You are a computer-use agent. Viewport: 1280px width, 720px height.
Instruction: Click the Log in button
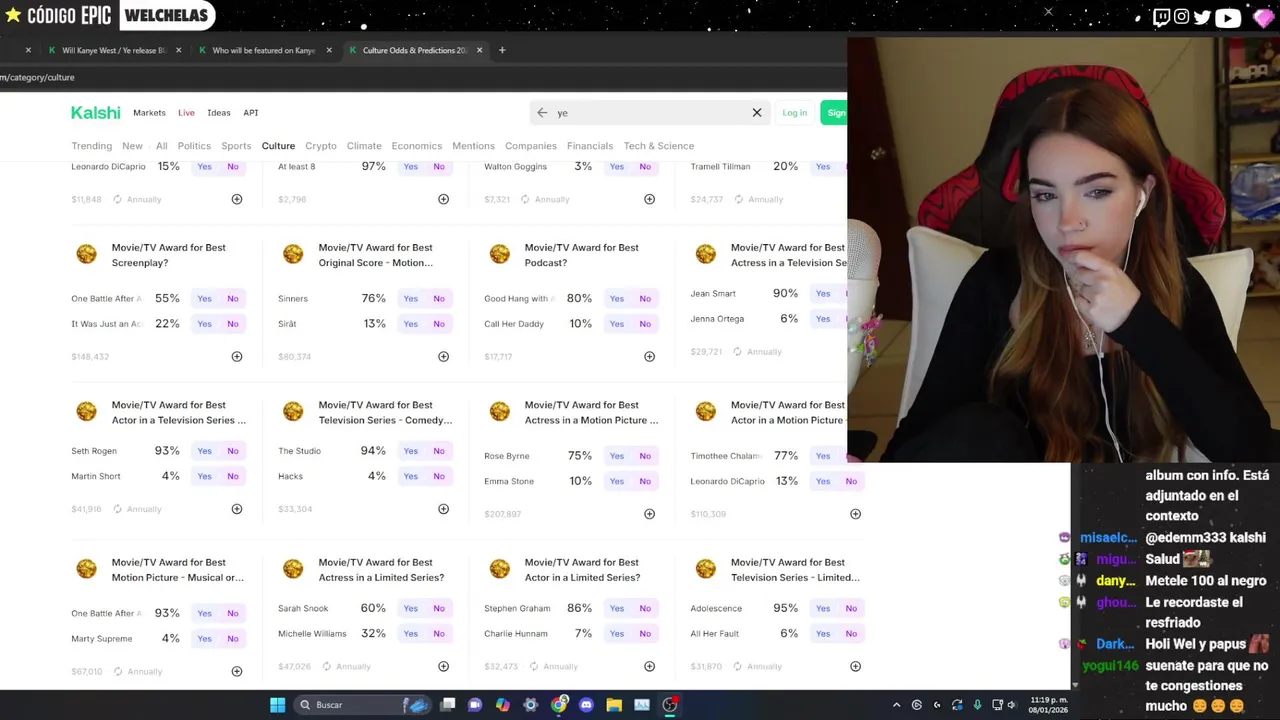click(x=794, y=113)
